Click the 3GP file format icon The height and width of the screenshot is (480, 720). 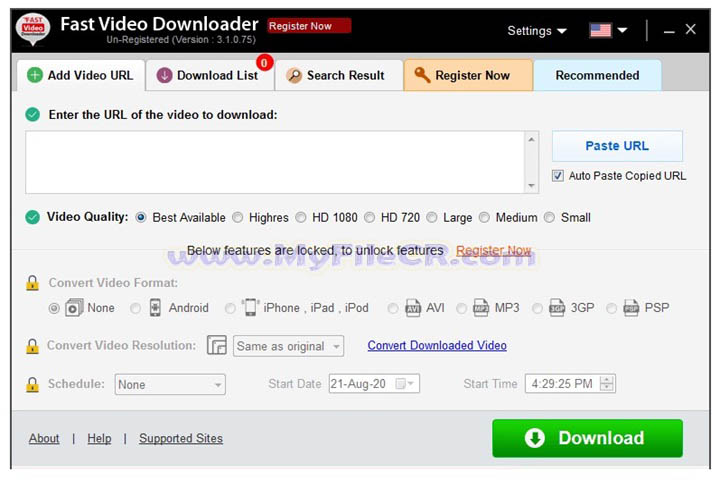pyautogui.click(x=557, y=308)
